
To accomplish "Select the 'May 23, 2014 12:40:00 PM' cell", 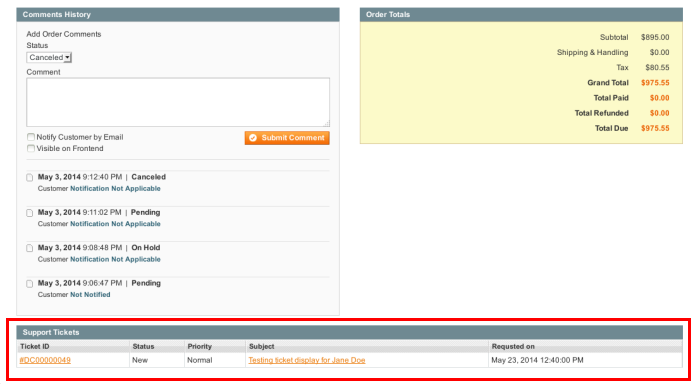I will pyautogui.click(x=586, y=360).
